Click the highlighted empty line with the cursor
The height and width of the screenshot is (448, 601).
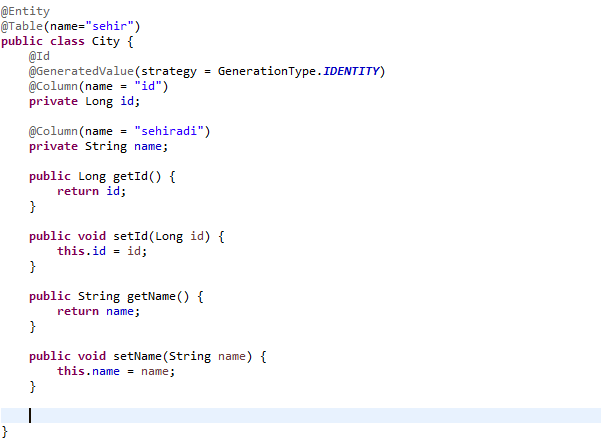[300, 415]
